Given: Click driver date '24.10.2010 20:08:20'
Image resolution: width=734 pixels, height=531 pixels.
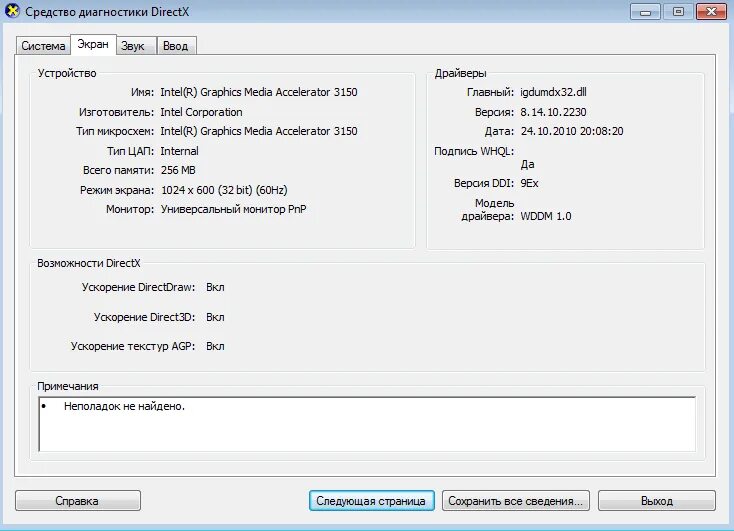Looking at the screenshot, I should pyautogui.click(x=572, y=131).
